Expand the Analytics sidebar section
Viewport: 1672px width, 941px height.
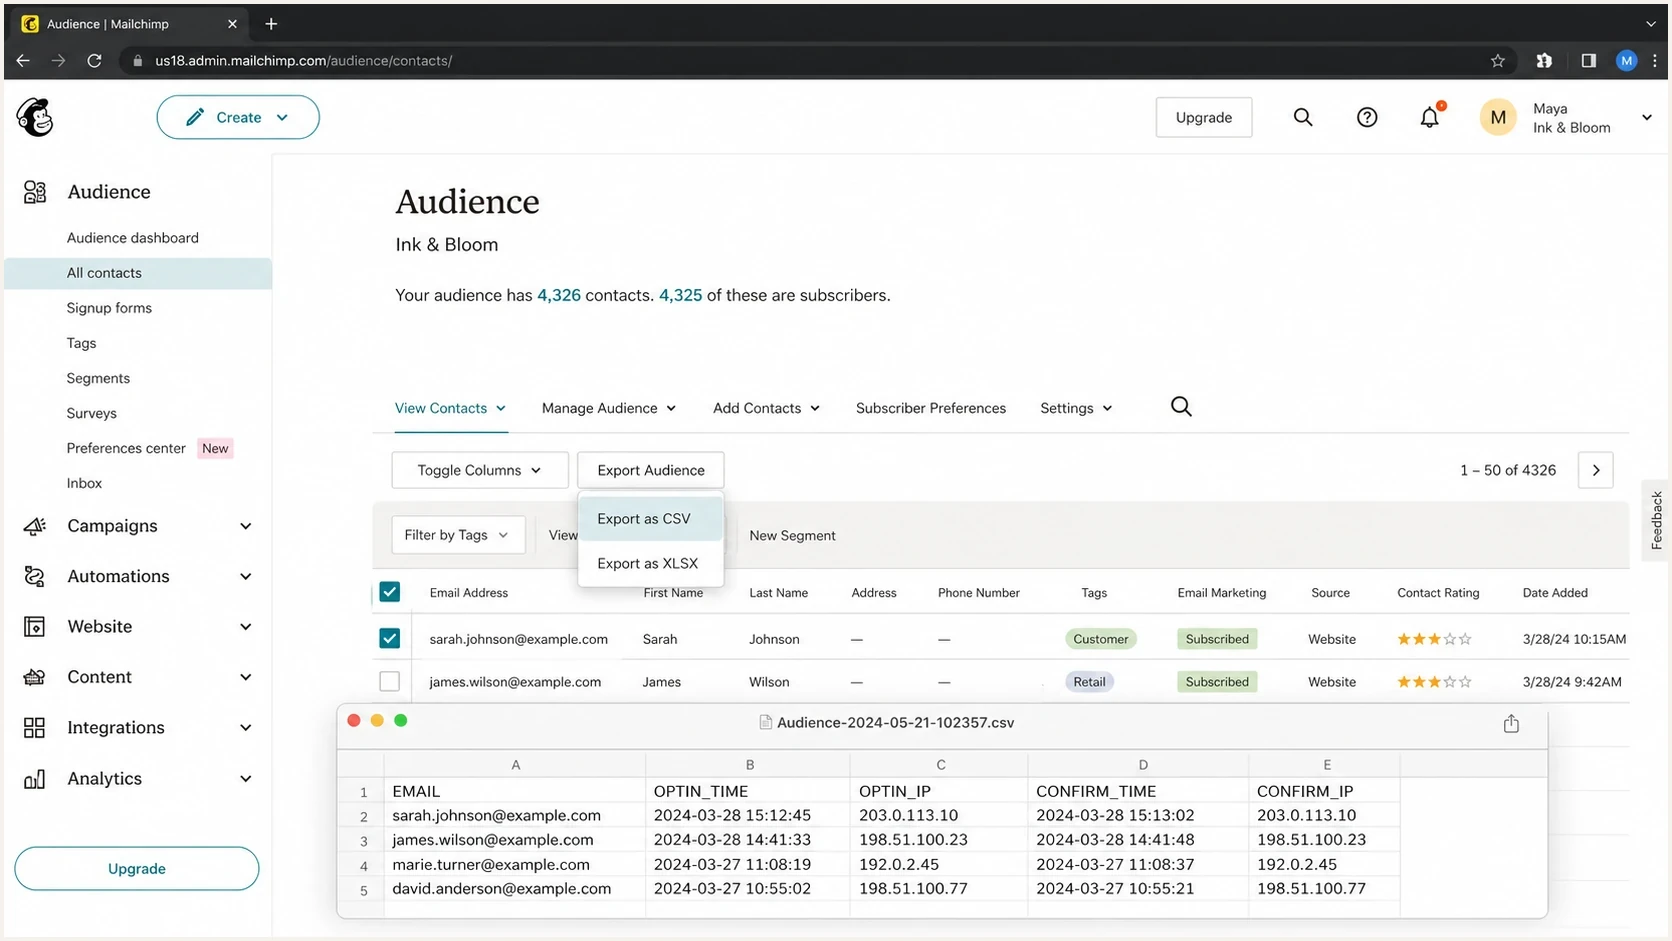click(245, 778)
